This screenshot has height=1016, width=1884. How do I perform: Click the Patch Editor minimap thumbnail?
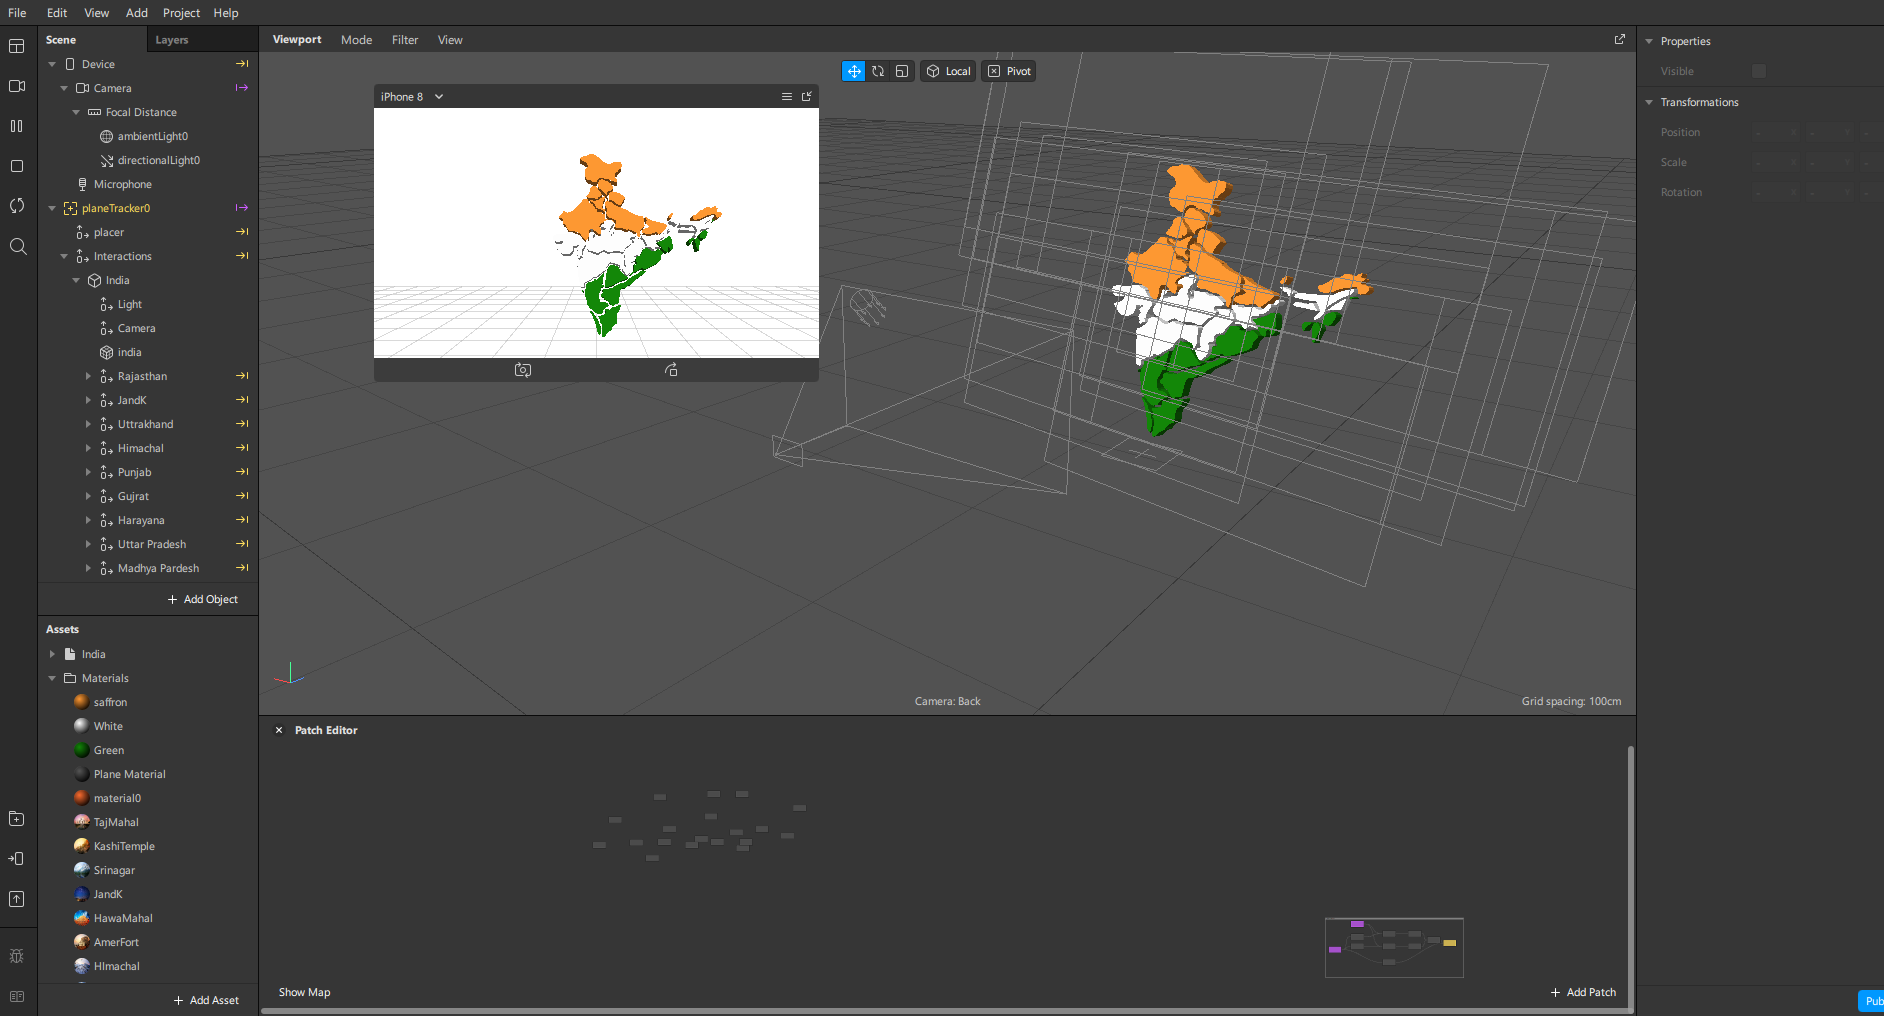coord(1394,947)
